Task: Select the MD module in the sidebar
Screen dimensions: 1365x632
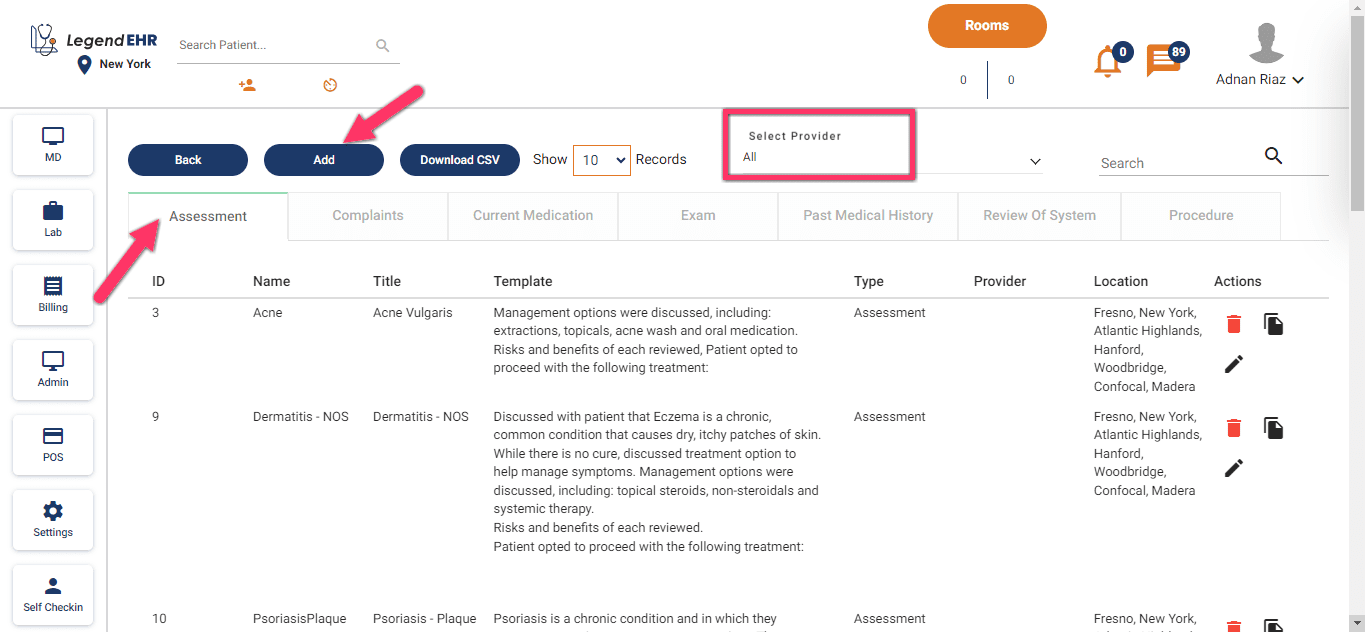Action: pyautogui.click(x=52, y=143)
